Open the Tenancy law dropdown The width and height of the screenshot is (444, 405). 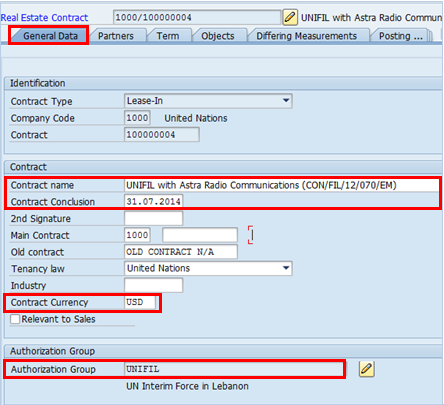click(286, 268)
